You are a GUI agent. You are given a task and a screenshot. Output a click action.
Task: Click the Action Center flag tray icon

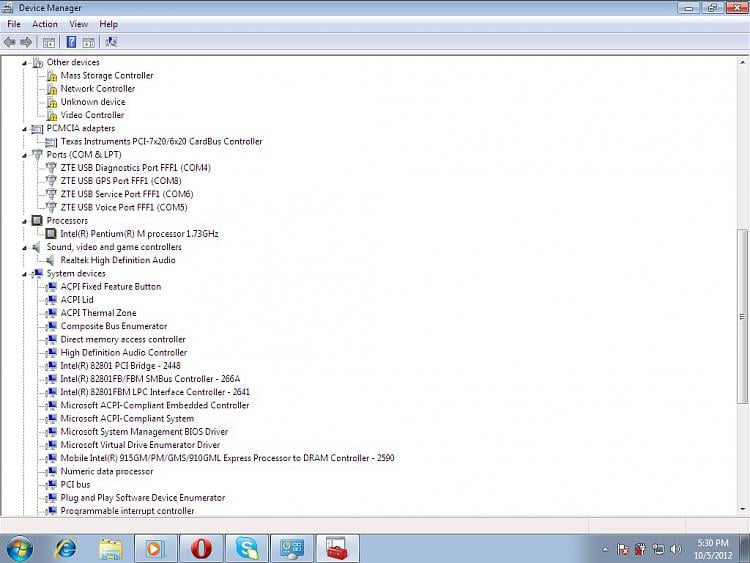(x=623, y=549)
